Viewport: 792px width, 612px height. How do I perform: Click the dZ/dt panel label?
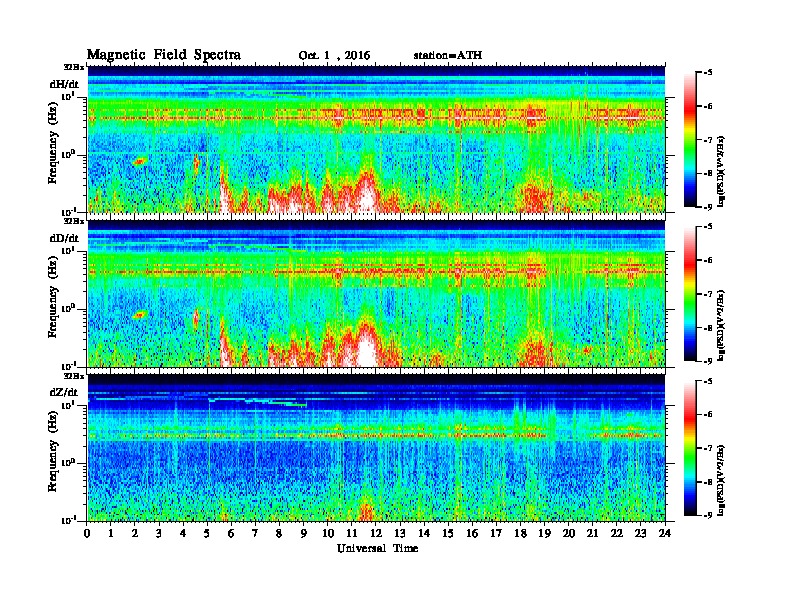point(64,392)
